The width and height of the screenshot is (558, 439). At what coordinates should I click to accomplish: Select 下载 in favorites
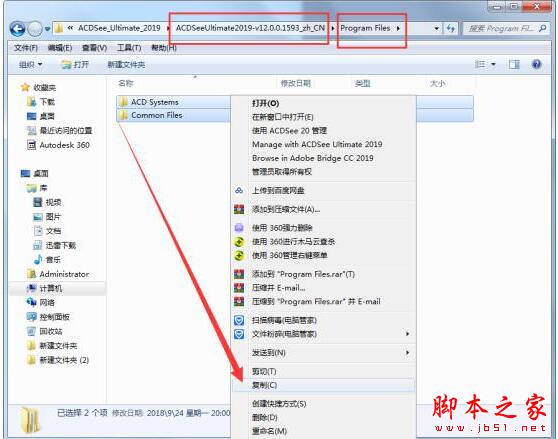pyautogui.click(x=41, y=102)
